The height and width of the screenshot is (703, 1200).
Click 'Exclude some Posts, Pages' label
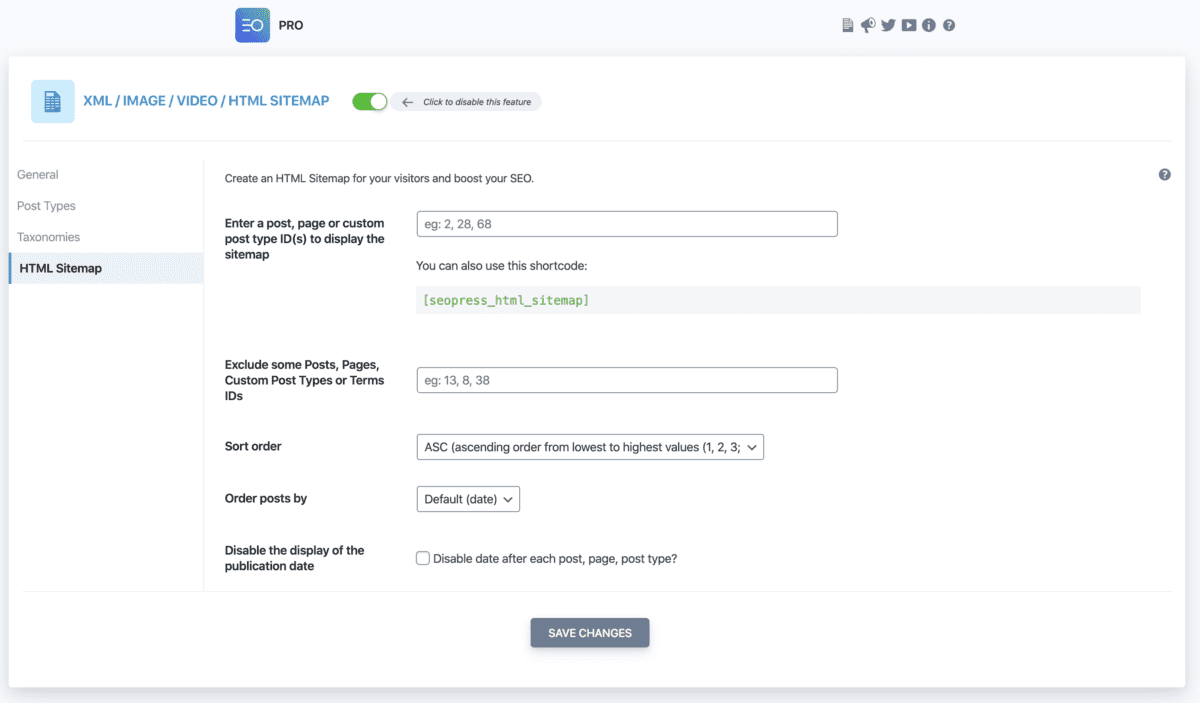[305, 380]
